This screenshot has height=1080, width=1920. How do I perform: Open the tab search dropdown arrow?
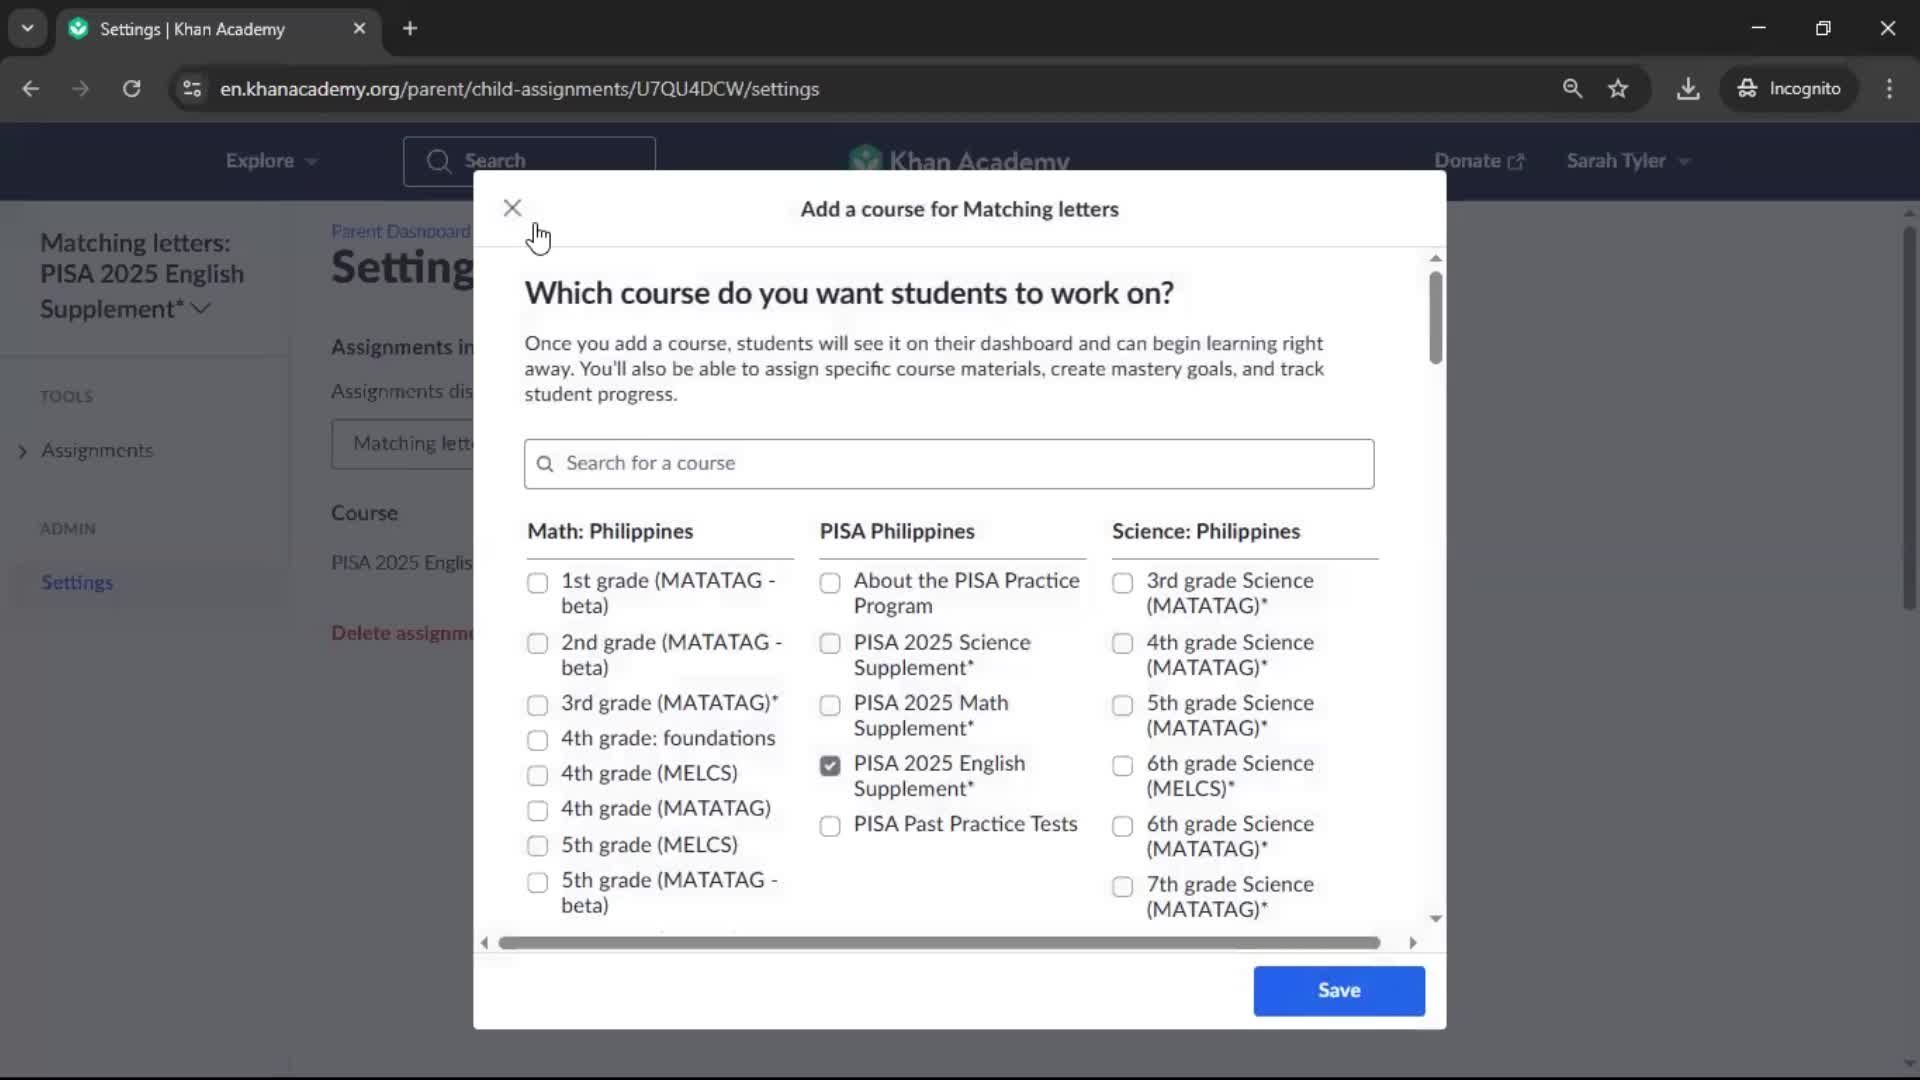point(27,28)
